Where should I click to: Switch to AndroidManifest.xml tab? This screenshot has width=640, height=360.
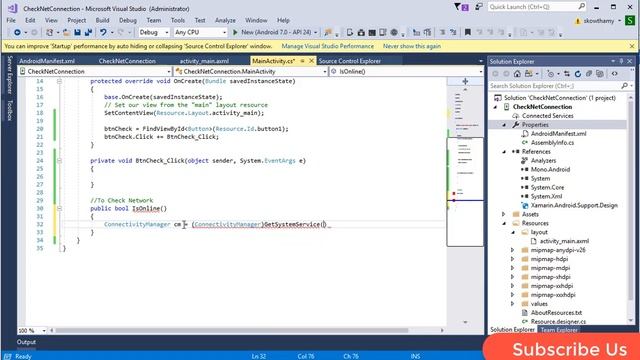[x=47, y=61]
